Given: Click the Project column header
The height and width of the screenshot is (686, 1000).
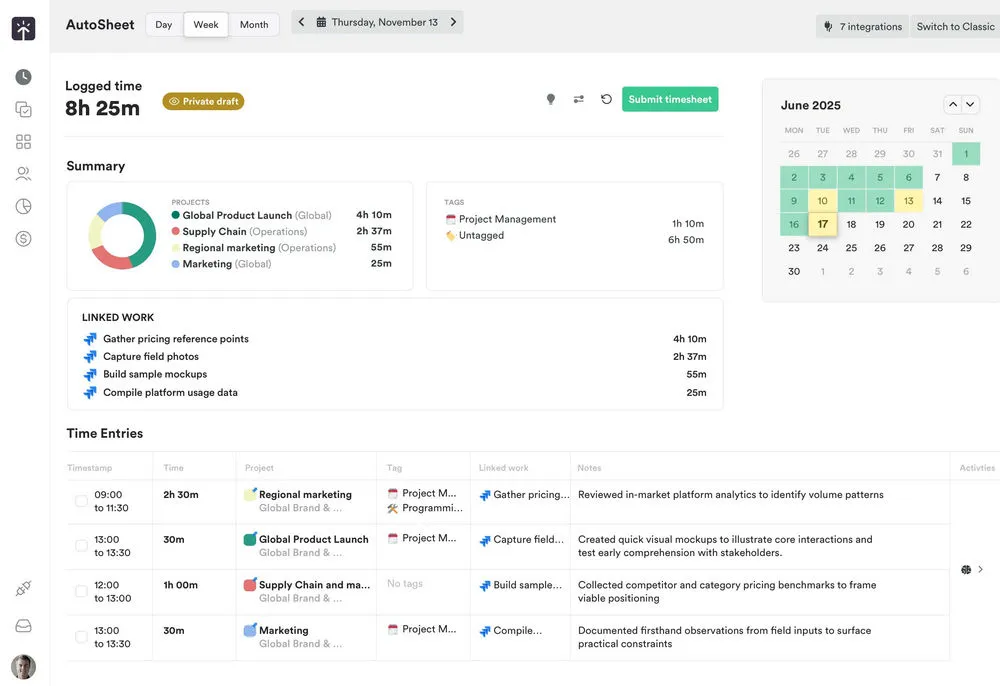Looking at the screenshot, I should (259, 468).
